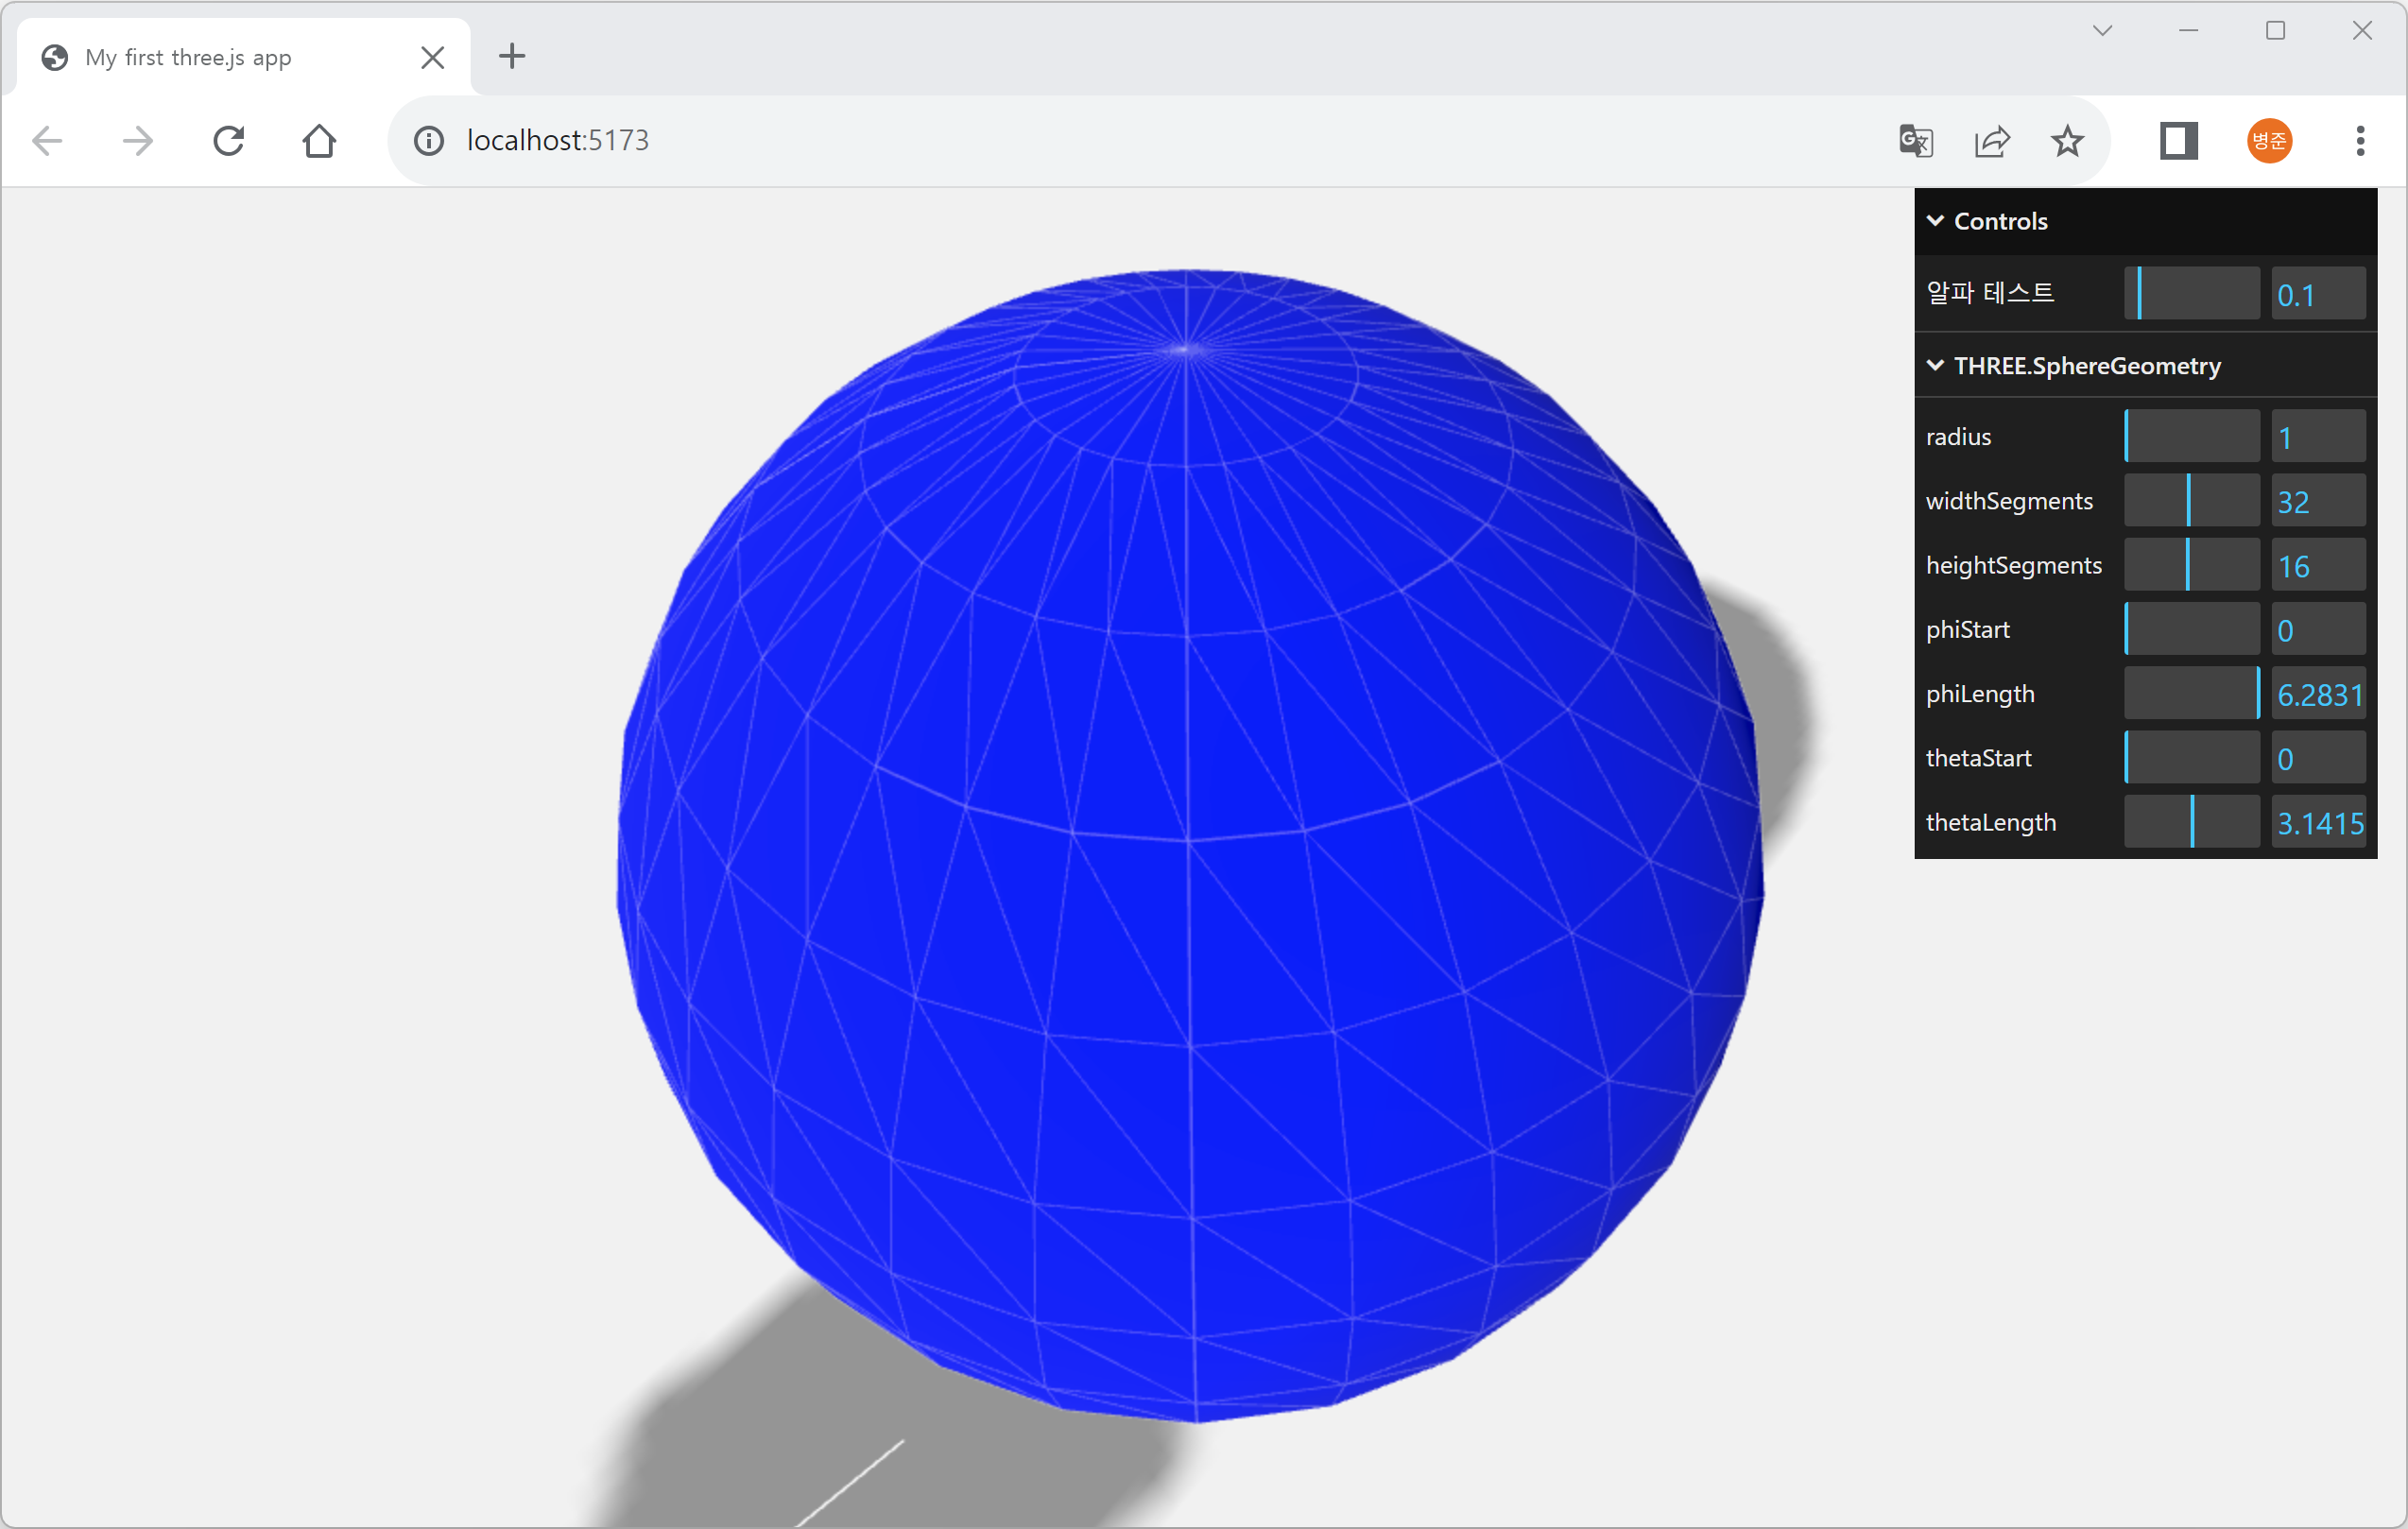Open a new browser tab
The height and width of the screenshot is (1529, 2408).
(512, 56)
